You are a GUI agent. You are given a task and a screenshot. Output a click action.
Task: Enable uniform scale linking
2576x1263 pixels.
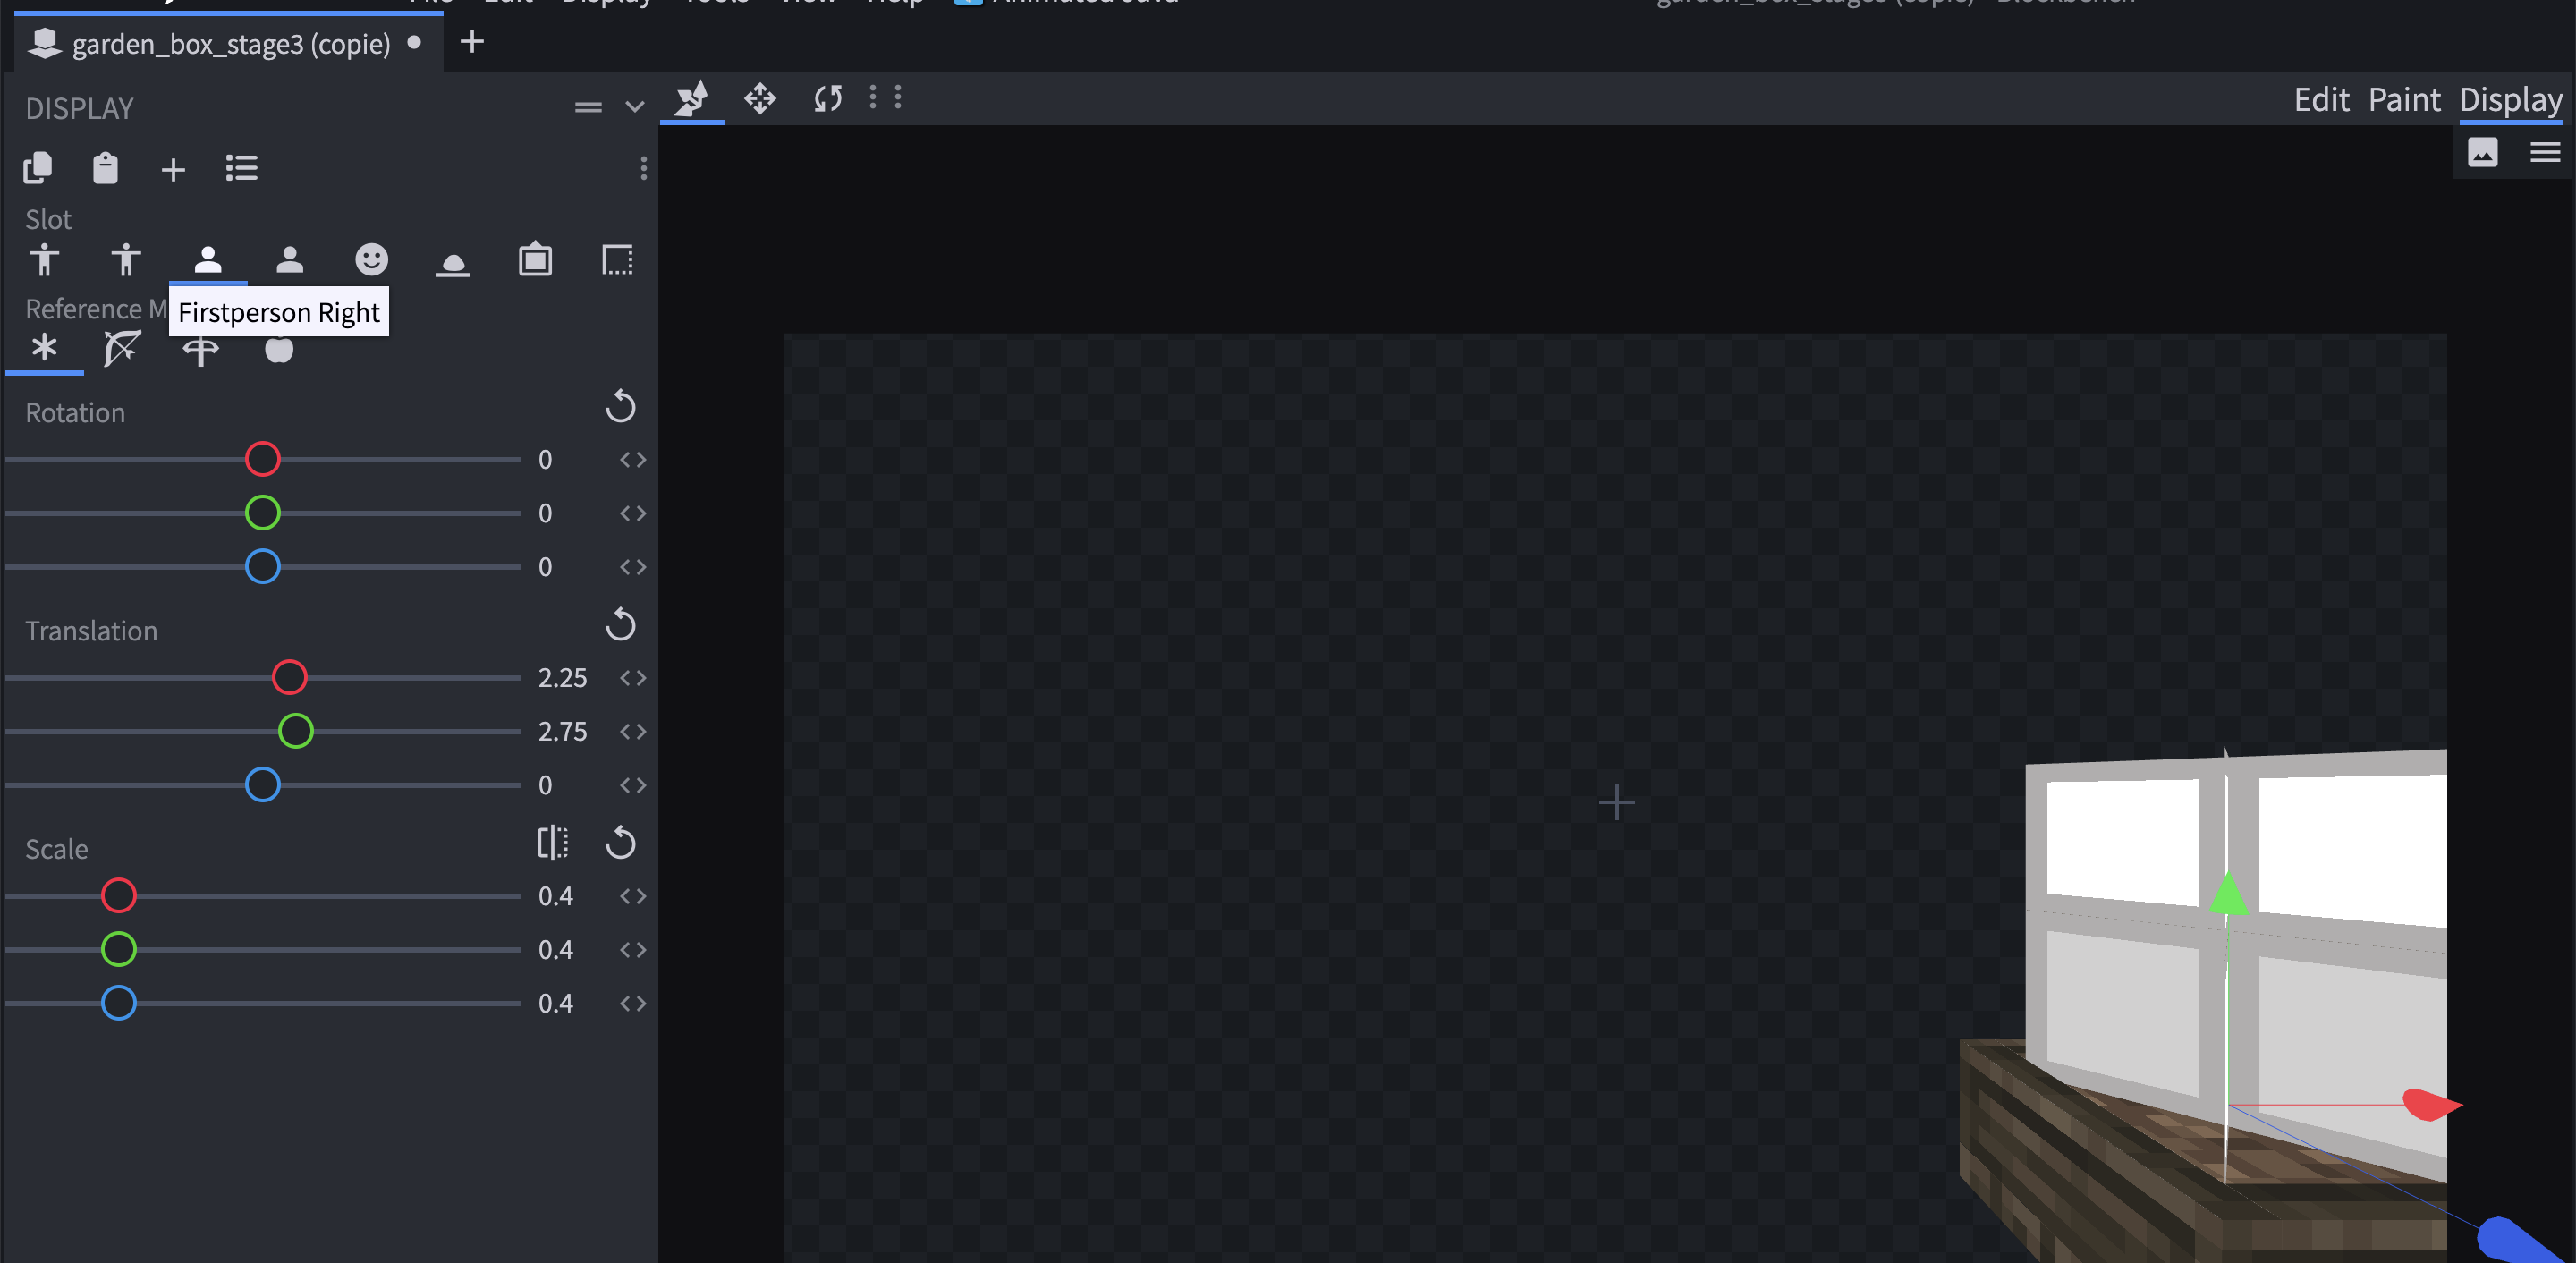553,843
